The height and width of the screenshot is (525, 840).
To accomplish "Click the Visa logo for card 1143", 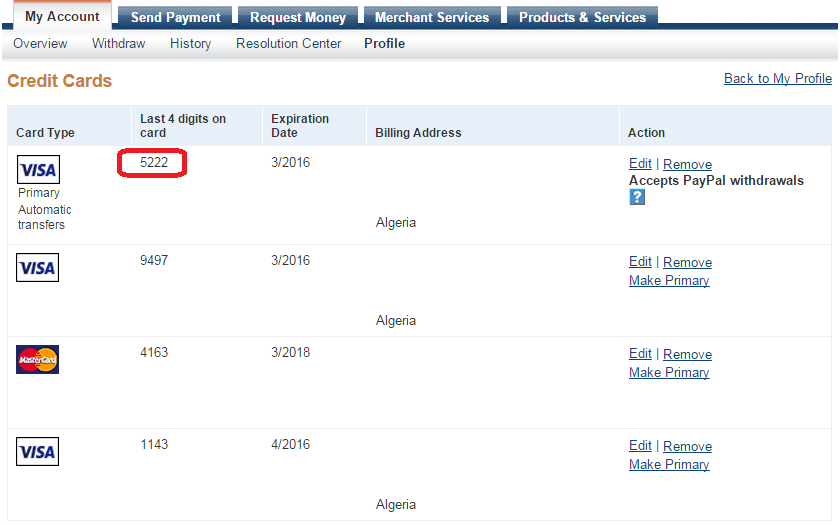I will pos(38,452).
